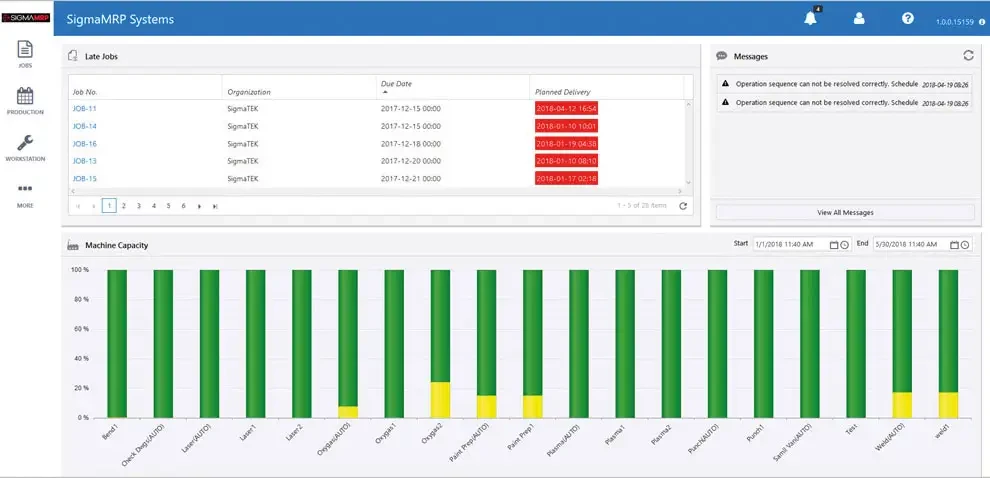Open the Workstation wrench icon
990x478 pixels.
(25, 146)
